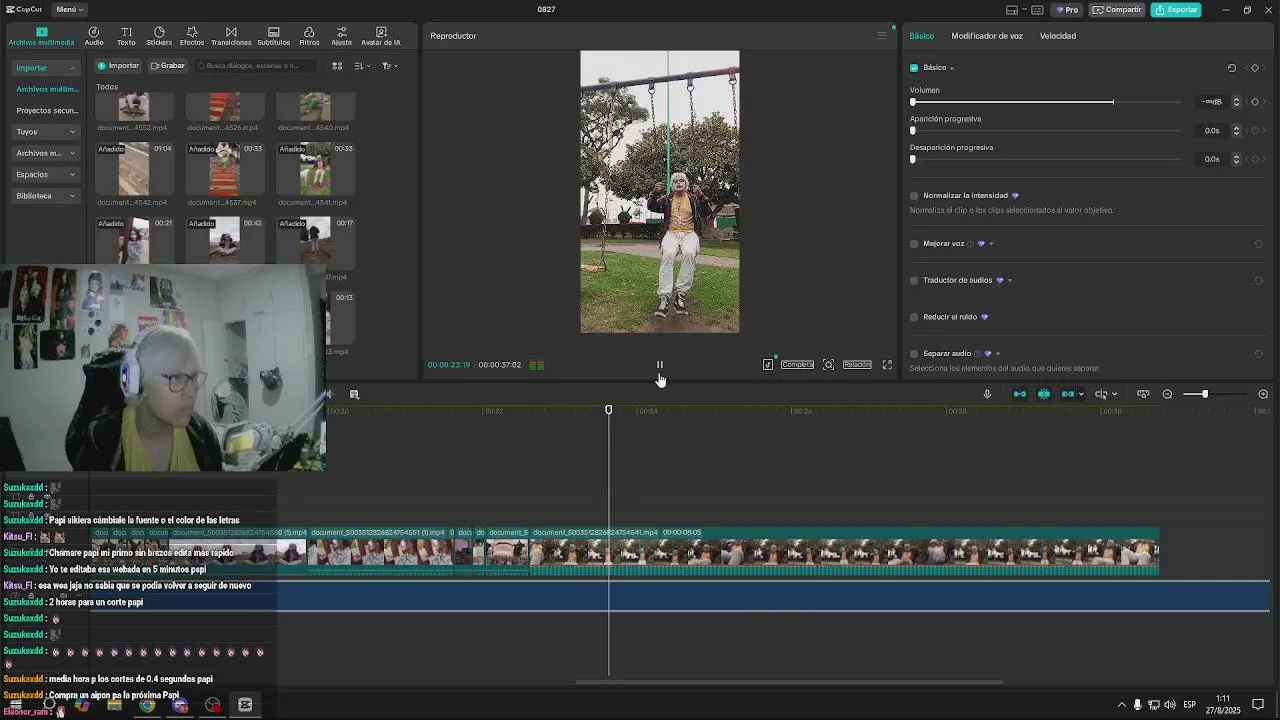Switch to the Modificador de voz tab
The image size is (1280, 720).
click(987, 36)
